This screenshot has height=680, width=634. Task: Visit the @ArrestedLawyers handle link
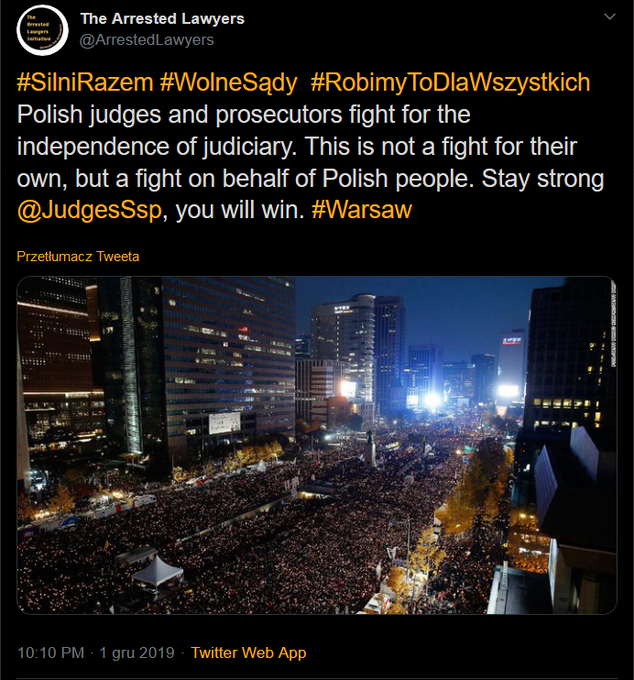(147, 40)
